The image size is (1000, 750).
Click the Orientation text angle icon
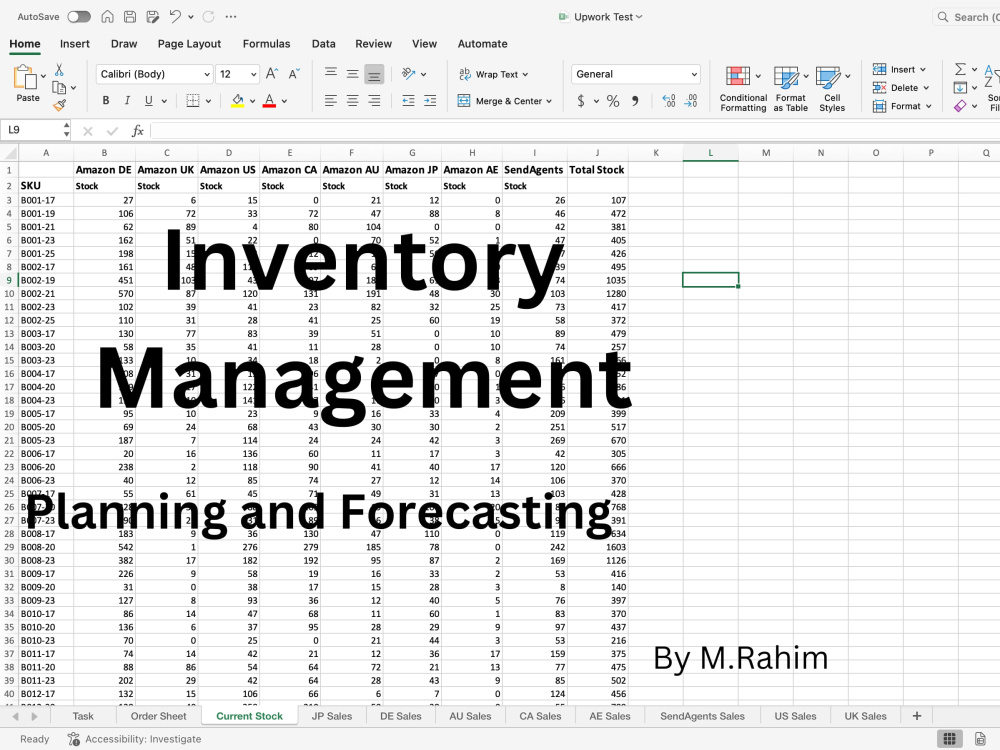click(409, 74)
